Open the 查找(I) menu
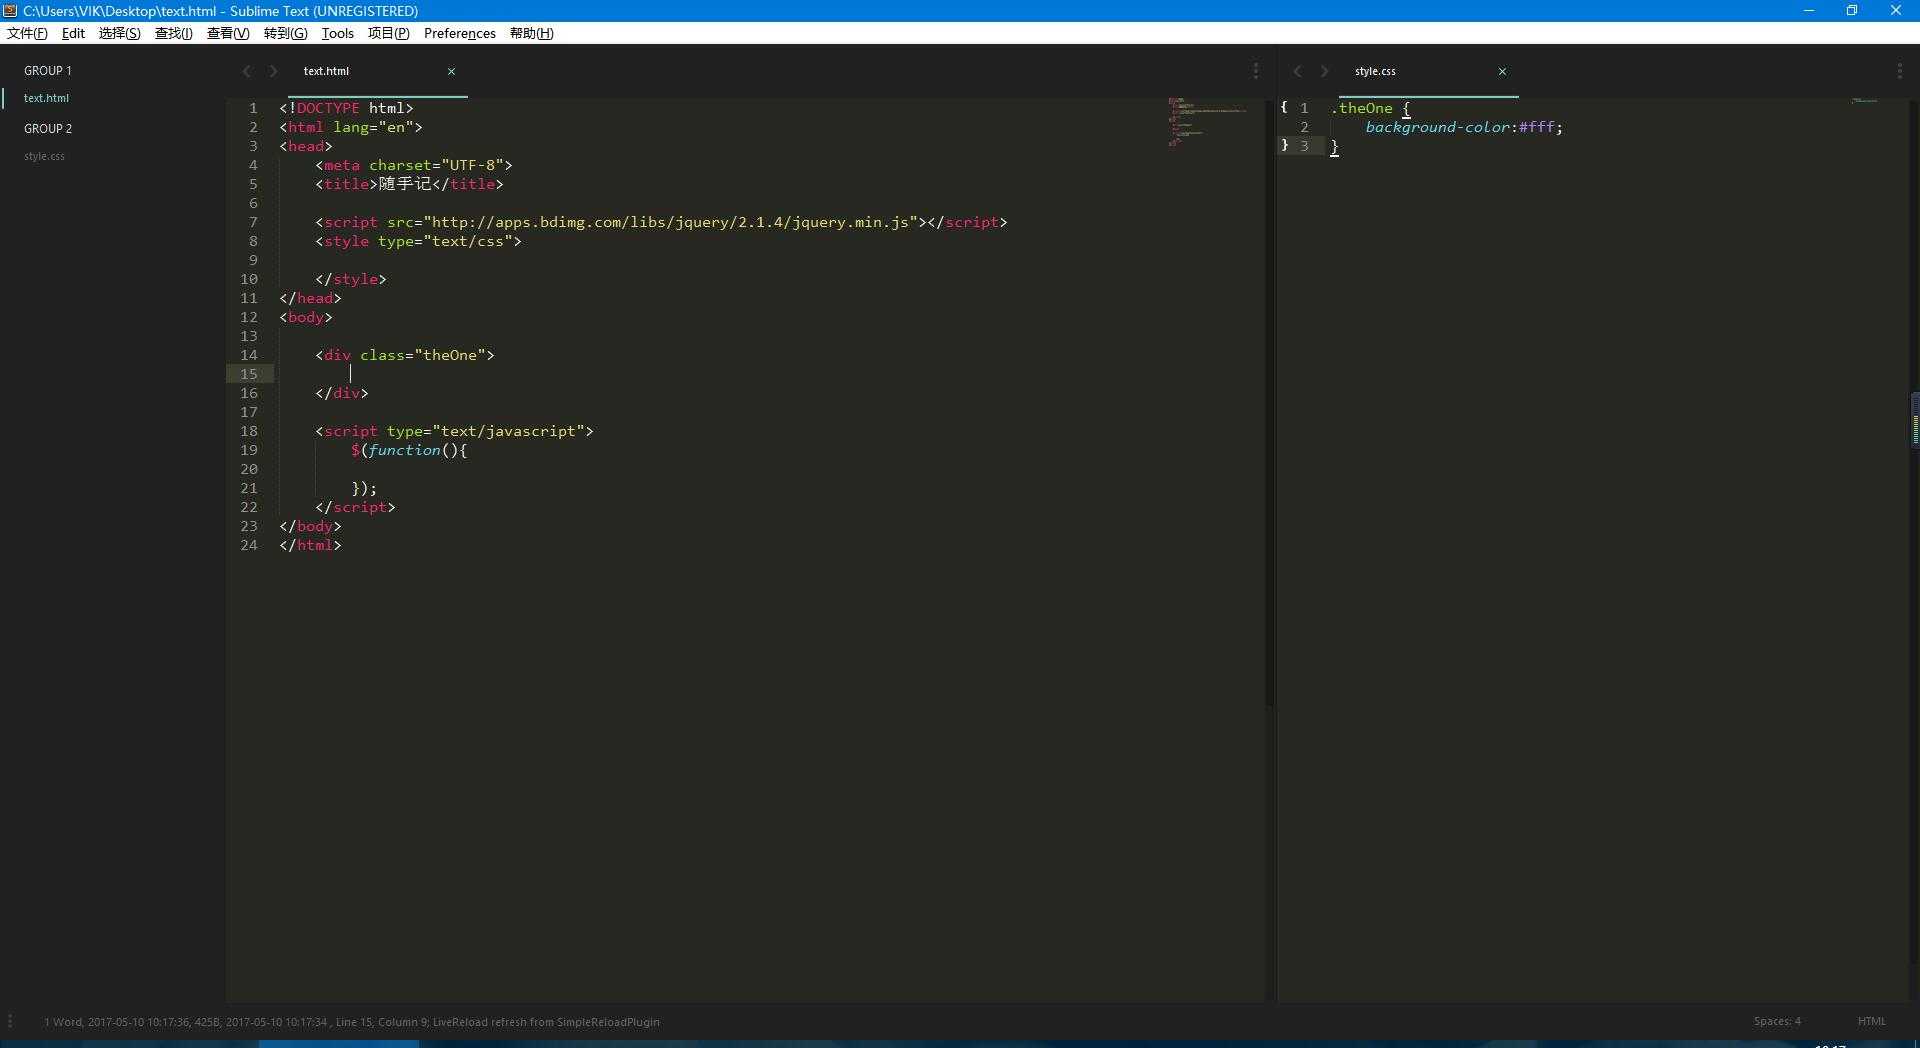This screenshot has width=1920, height=1048. coord(174,33)
